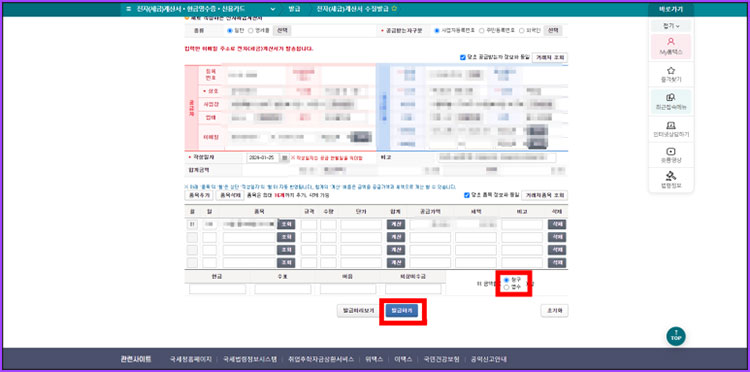Open the 취업후학자금상환서비스 footer link
The height and width of the screenshot is (372, 750).
(x=321, y=359)
